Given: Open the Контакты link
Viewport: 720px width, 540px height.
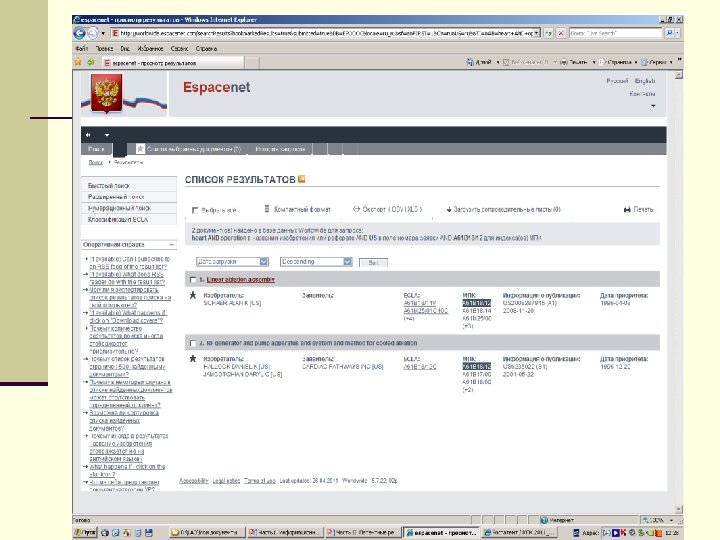Looking at the screenshot, I should click(x=642, y=94).
